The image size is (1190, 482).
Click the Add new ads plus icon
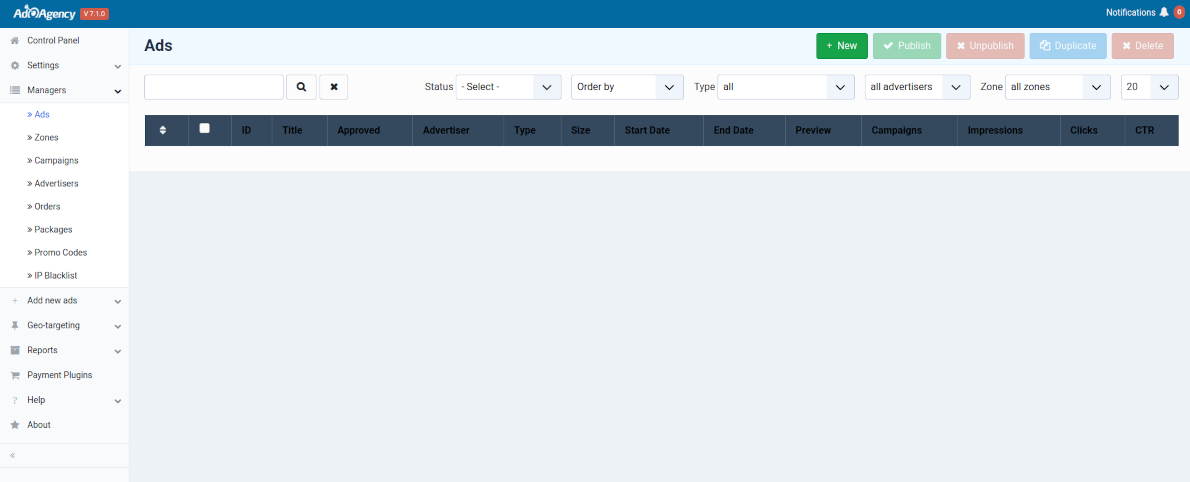(14, 301)
